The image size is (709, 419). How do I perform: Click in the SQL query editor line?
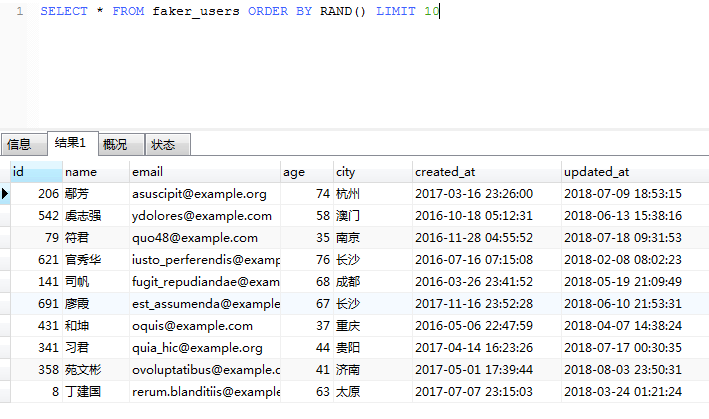pyautogui.click(x=240, y=11)
